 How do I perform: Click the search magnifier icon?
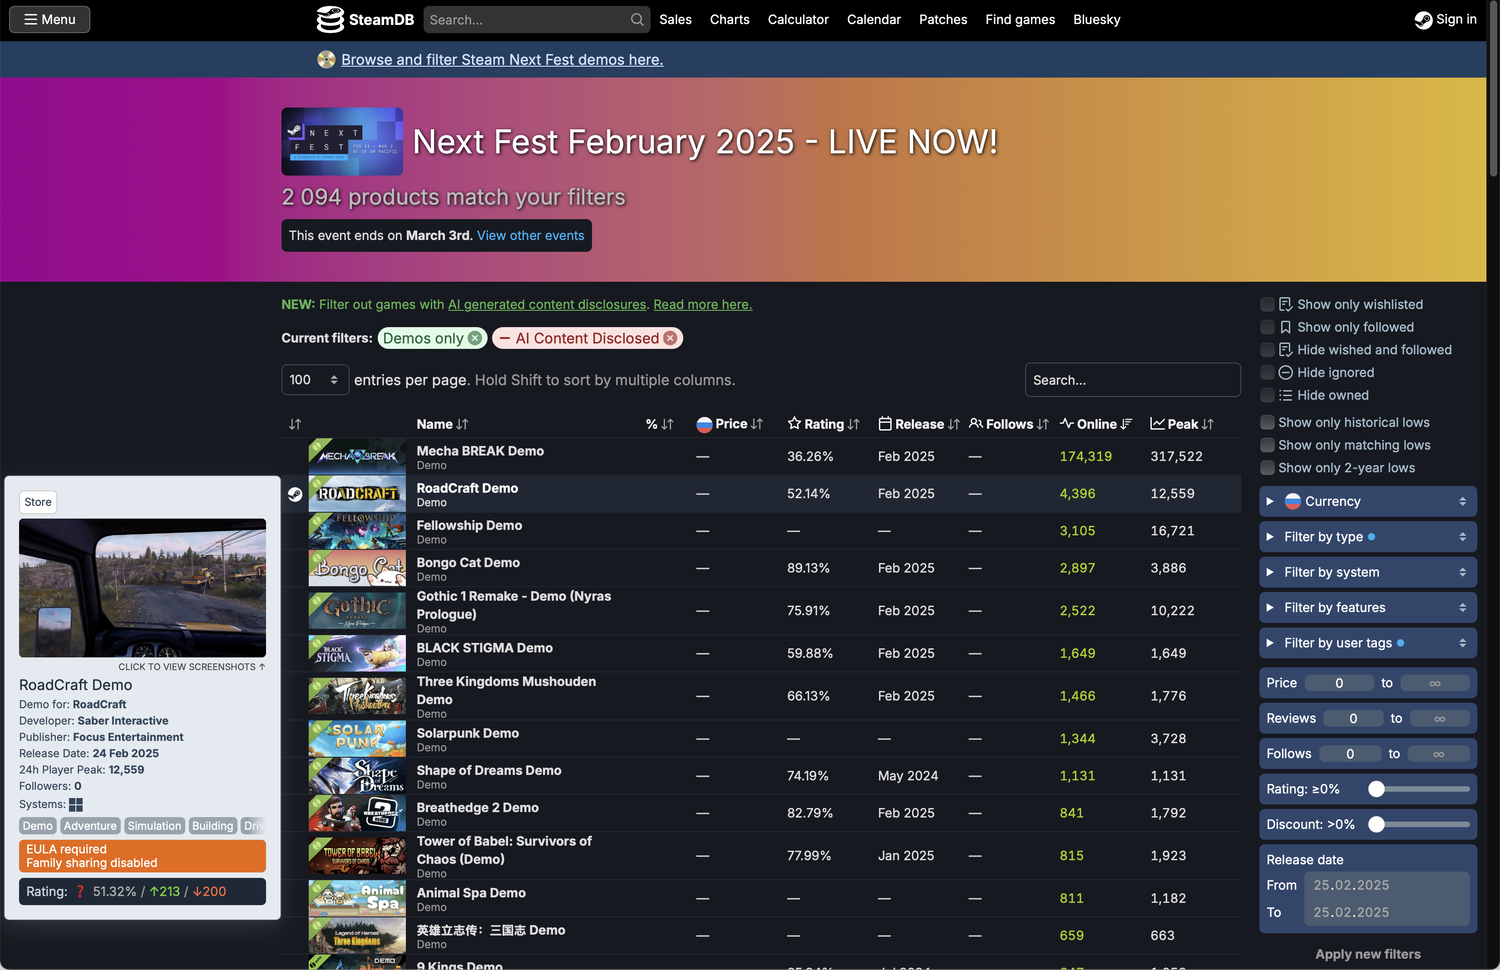637,19
